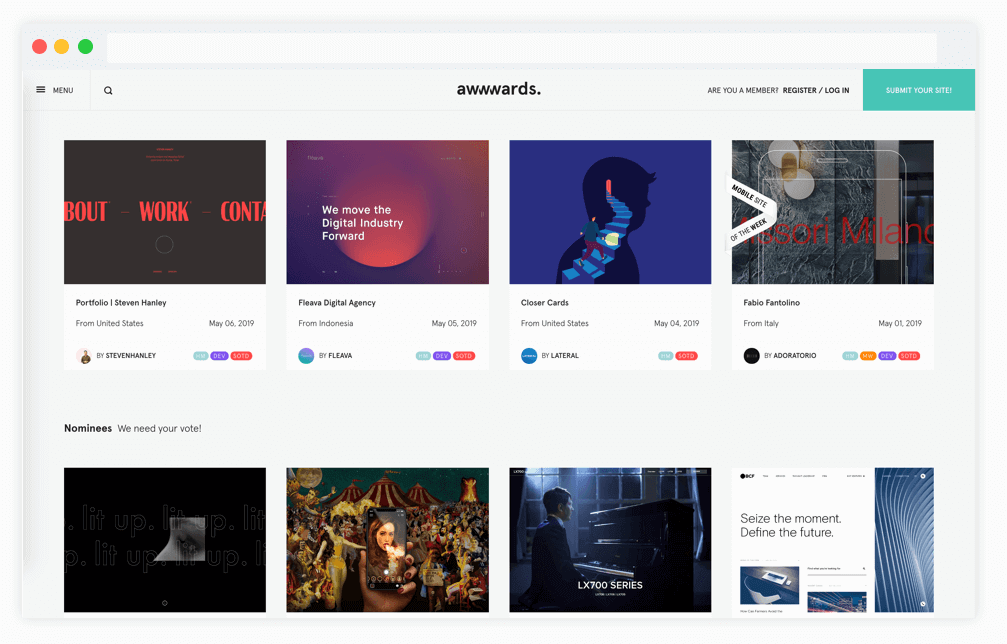
Task: Click FLEAVA avatar icon
Action: coord(306,356)
